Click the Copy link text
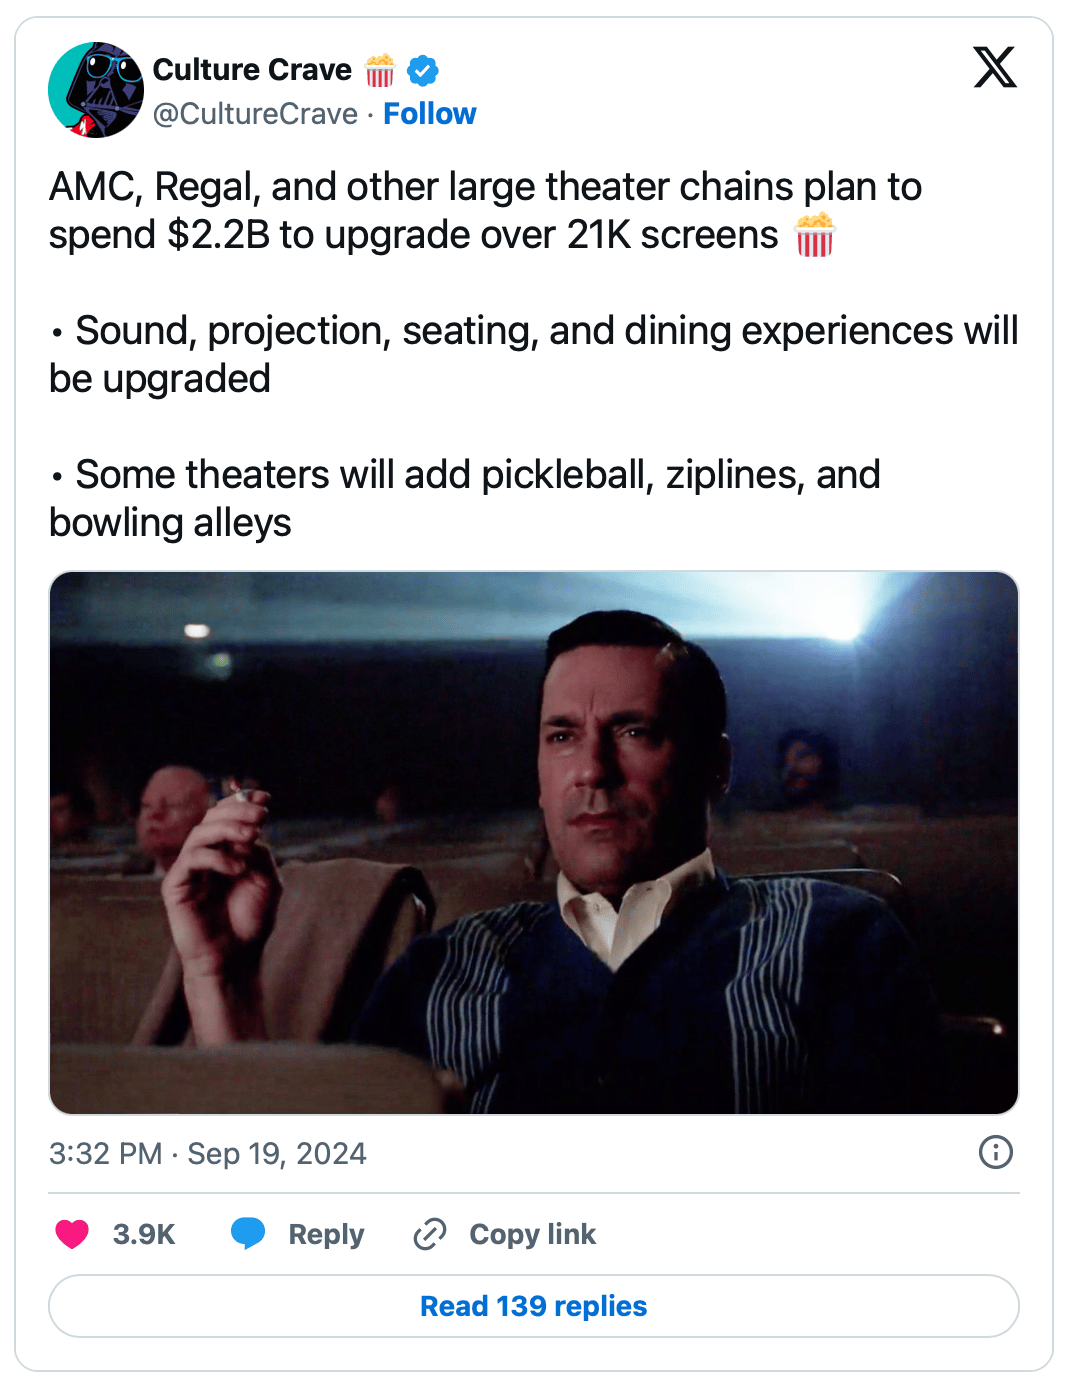The image size is (1068, 1386). [532, 1234]
